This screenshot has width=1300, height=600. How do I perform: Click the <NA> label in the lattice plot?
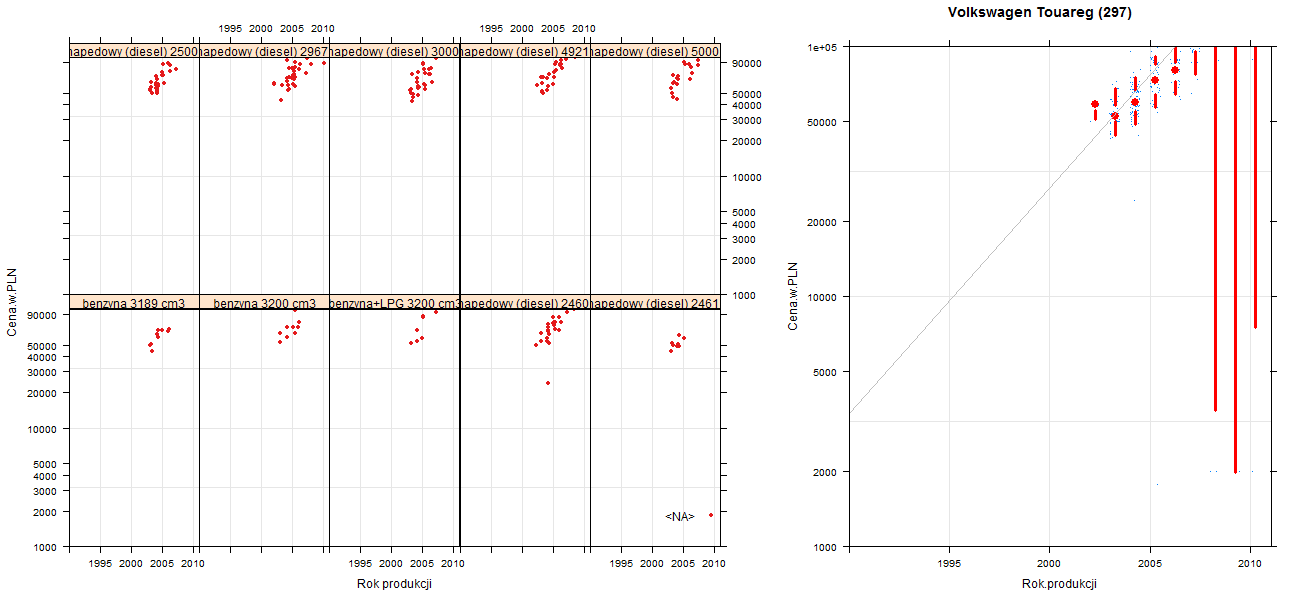pos(680,516)
